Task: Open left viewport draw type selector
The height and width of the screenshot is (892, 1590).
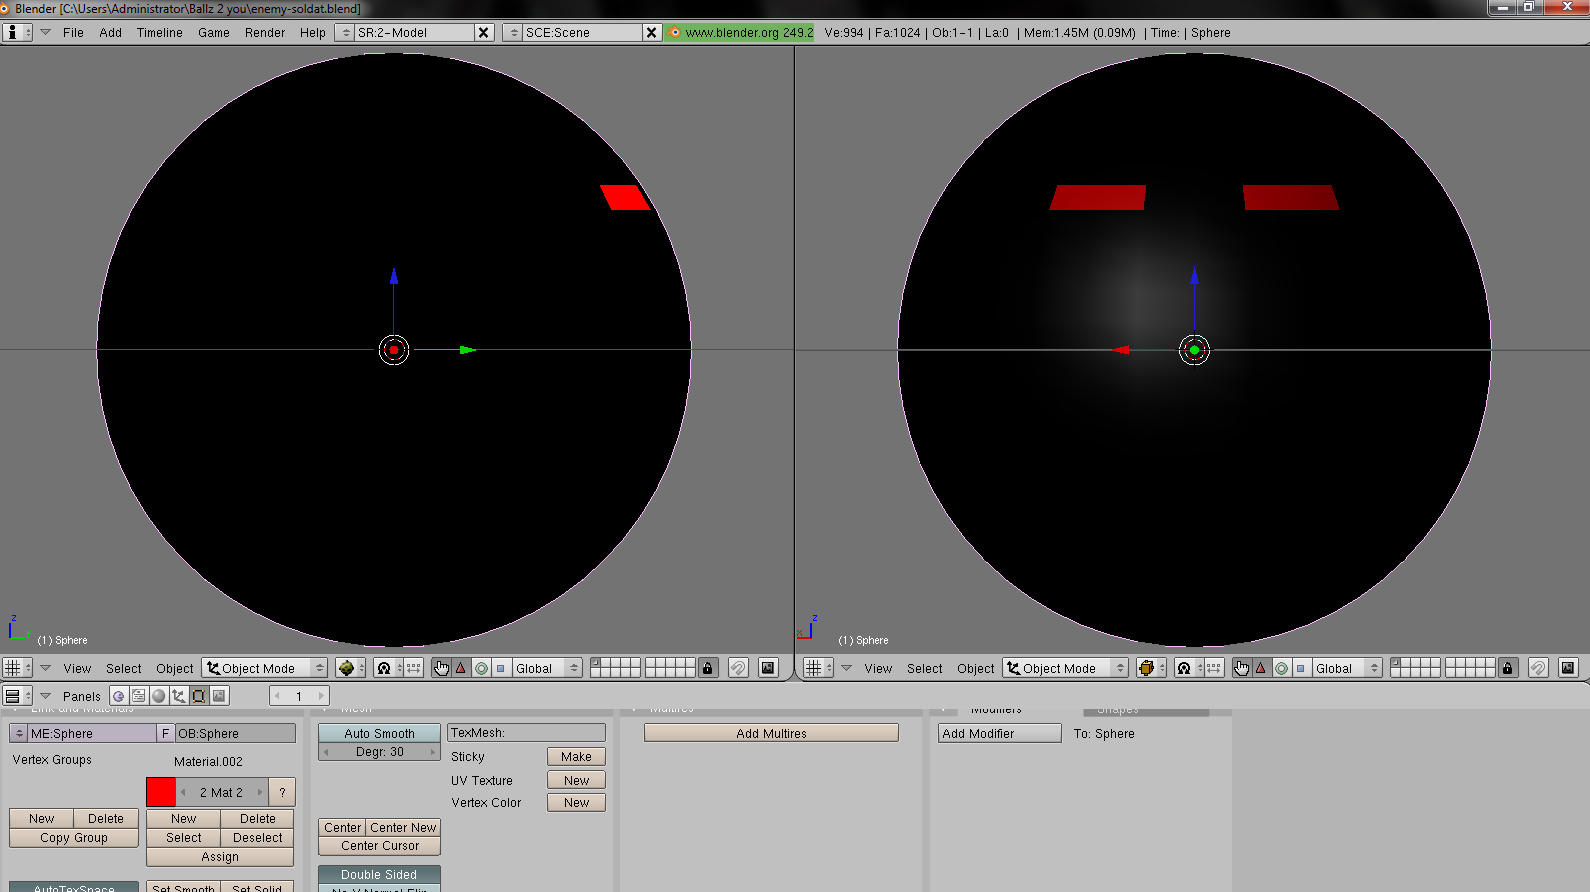Action: (x=350, y=668)
